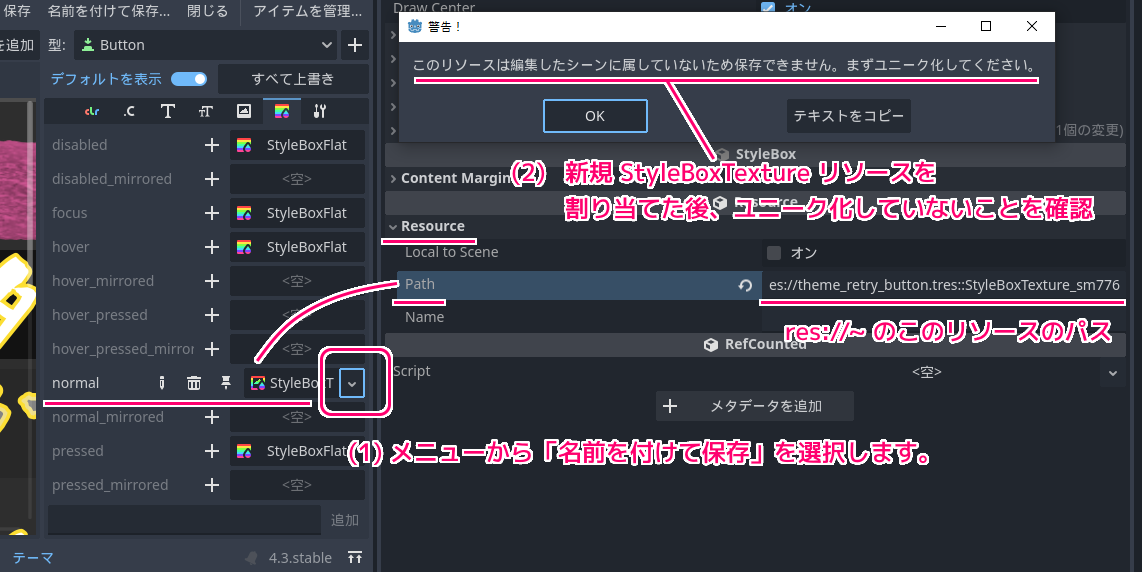Open the last theme items tab
Viewport: 1142px width, 572px height.
click(x=320, y=111)
